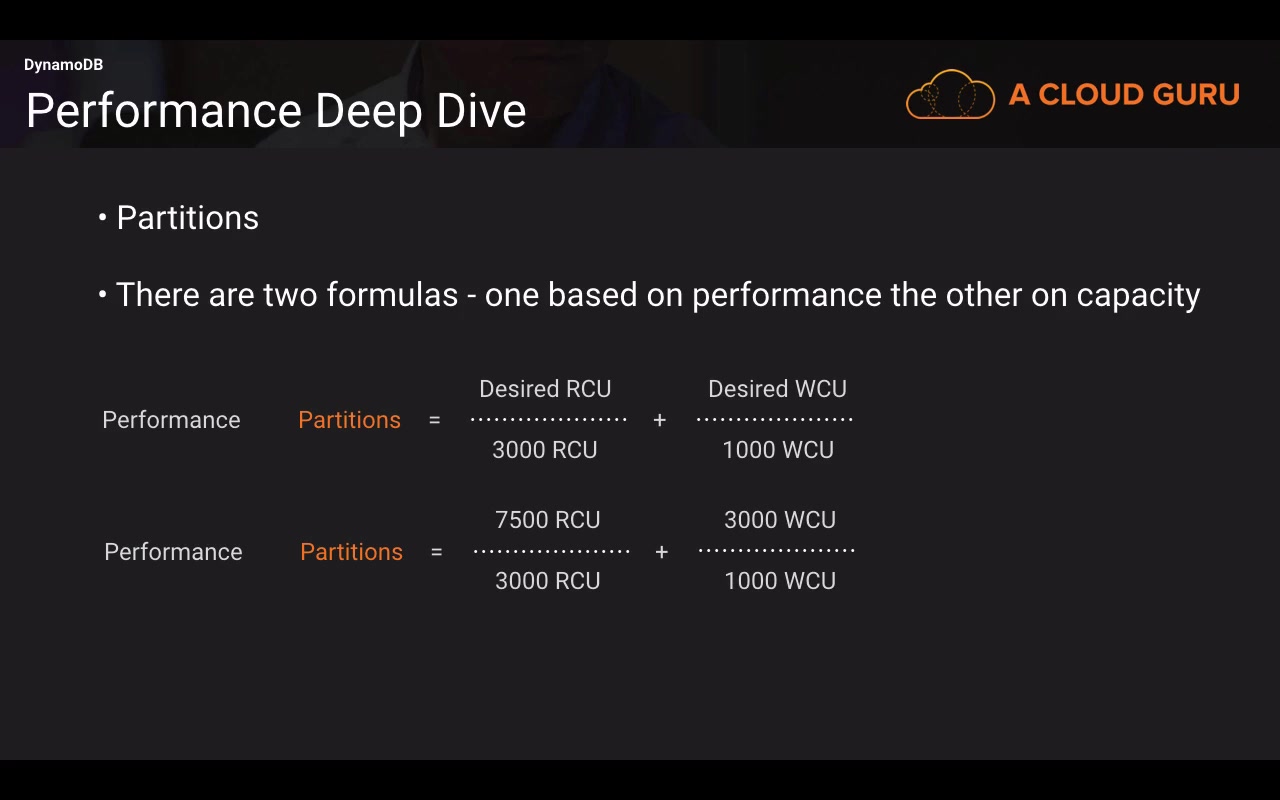Click the equals sign in the first formula
1280x800 pixels.
pos(434,421)
